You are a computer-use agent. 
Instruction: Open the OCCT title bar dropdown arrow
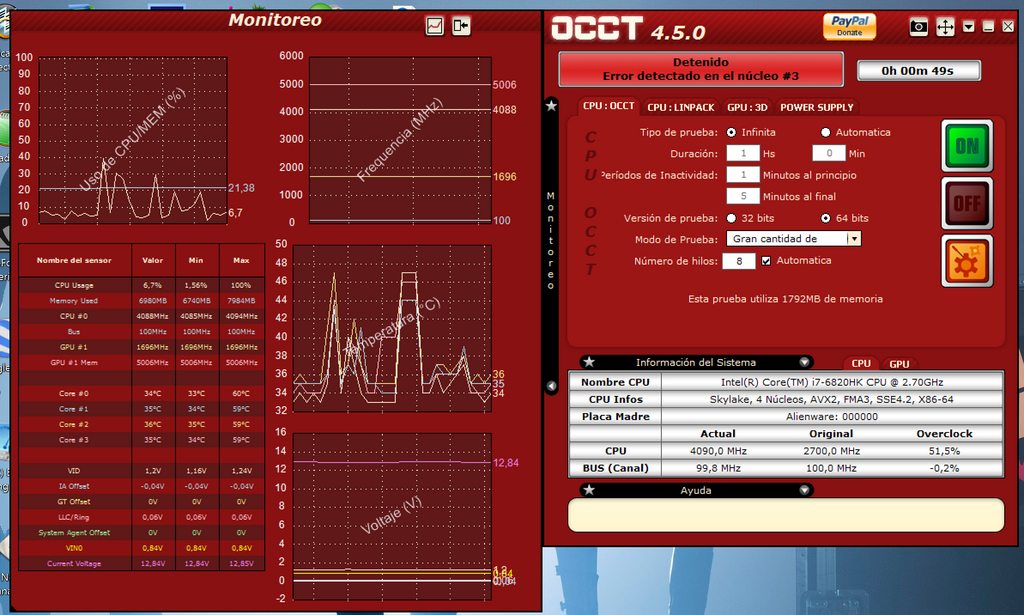coord(969,27)
